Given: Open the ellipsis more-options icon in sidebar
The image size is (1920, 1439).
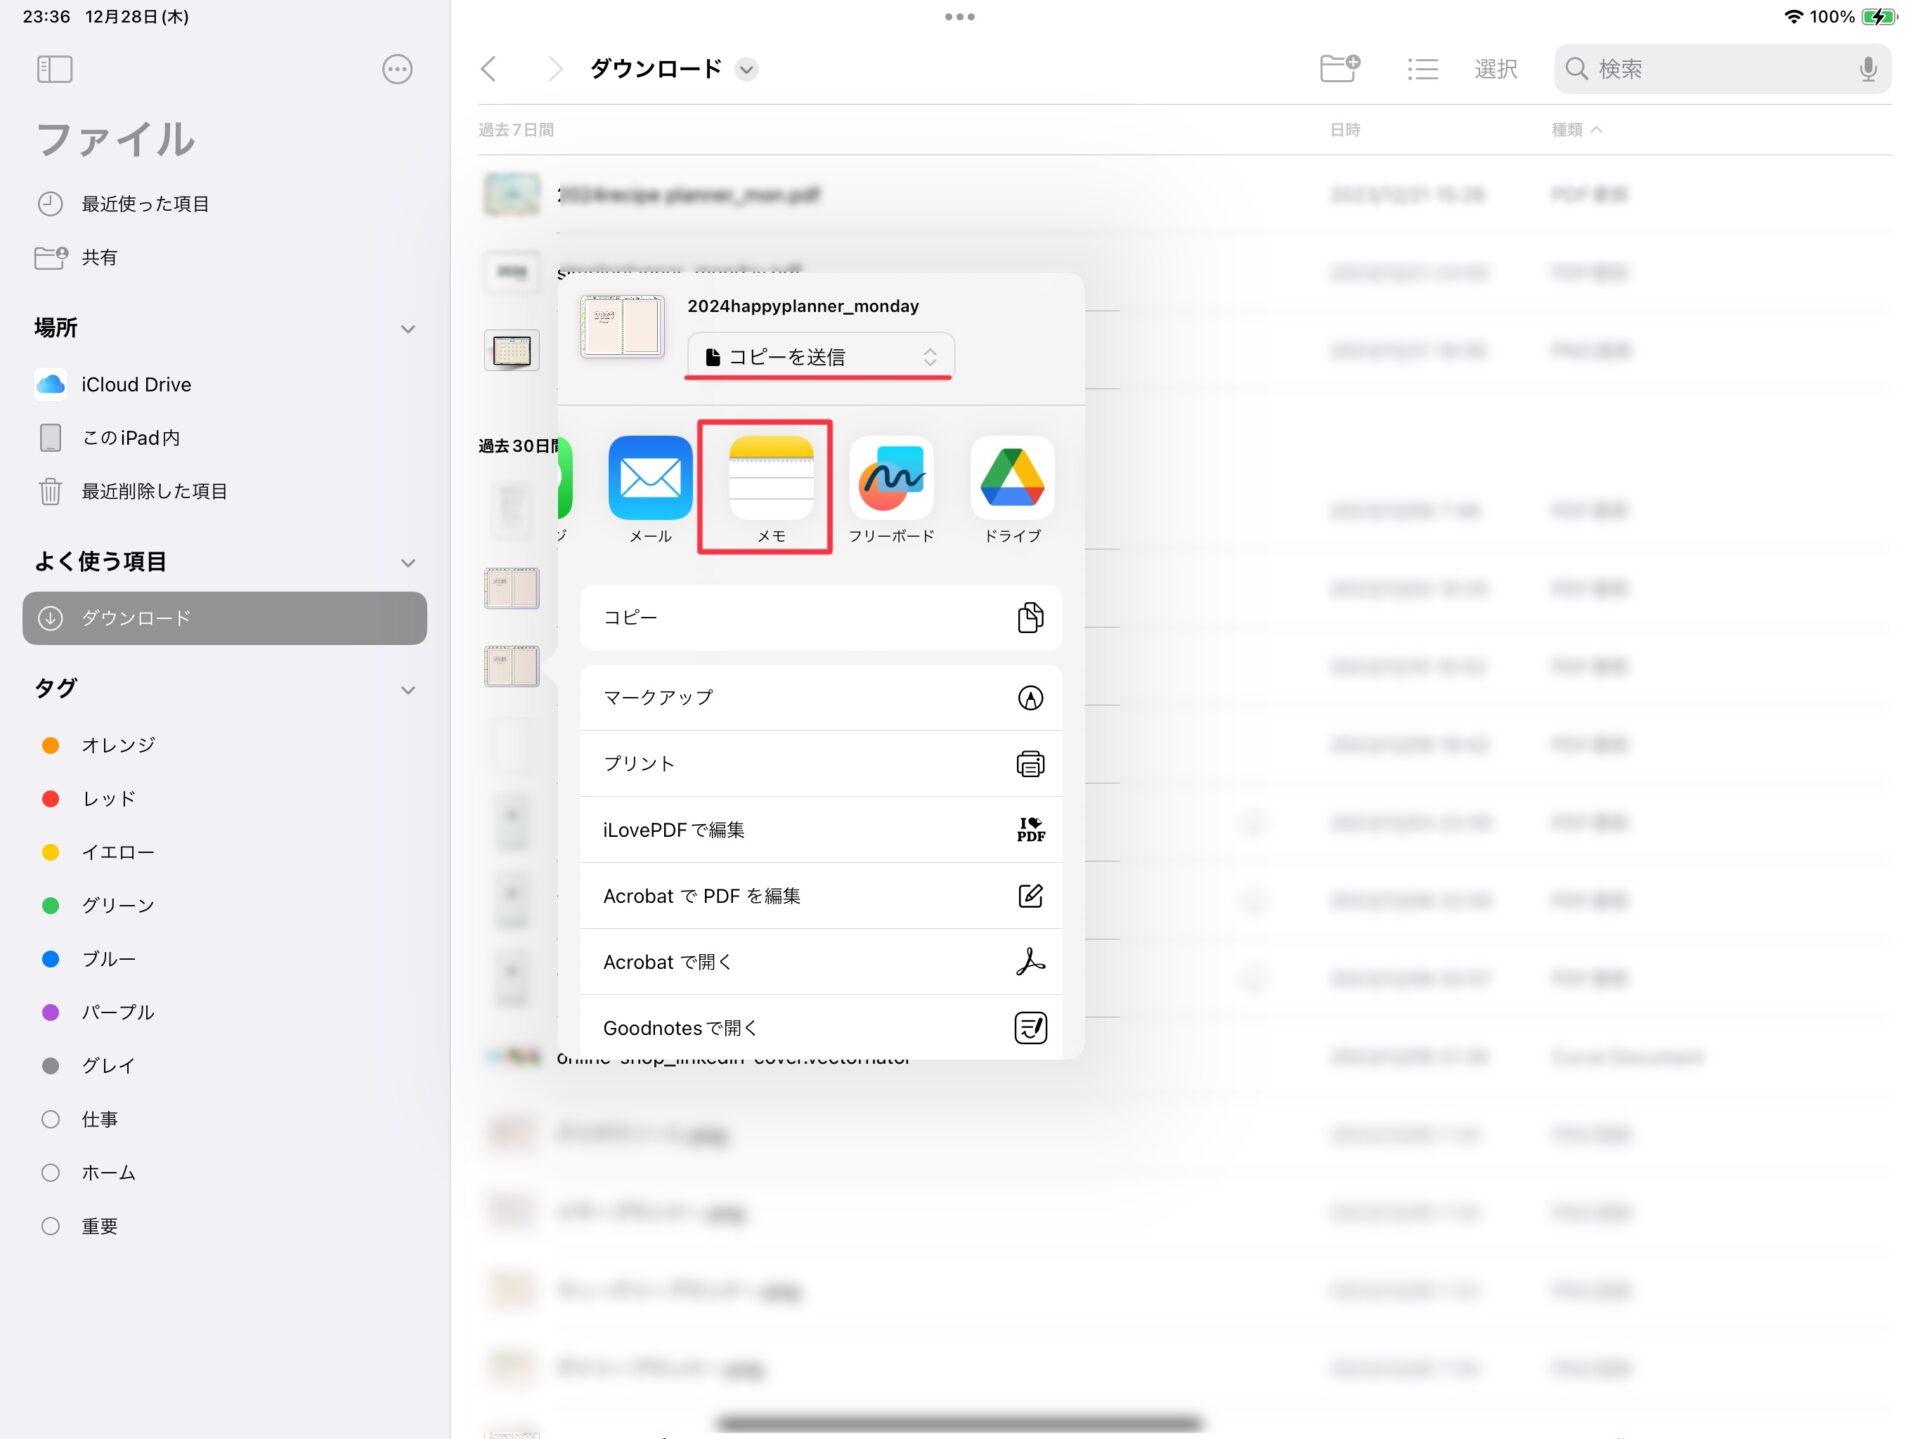Looking at the screenshot, I should point(397,69).
